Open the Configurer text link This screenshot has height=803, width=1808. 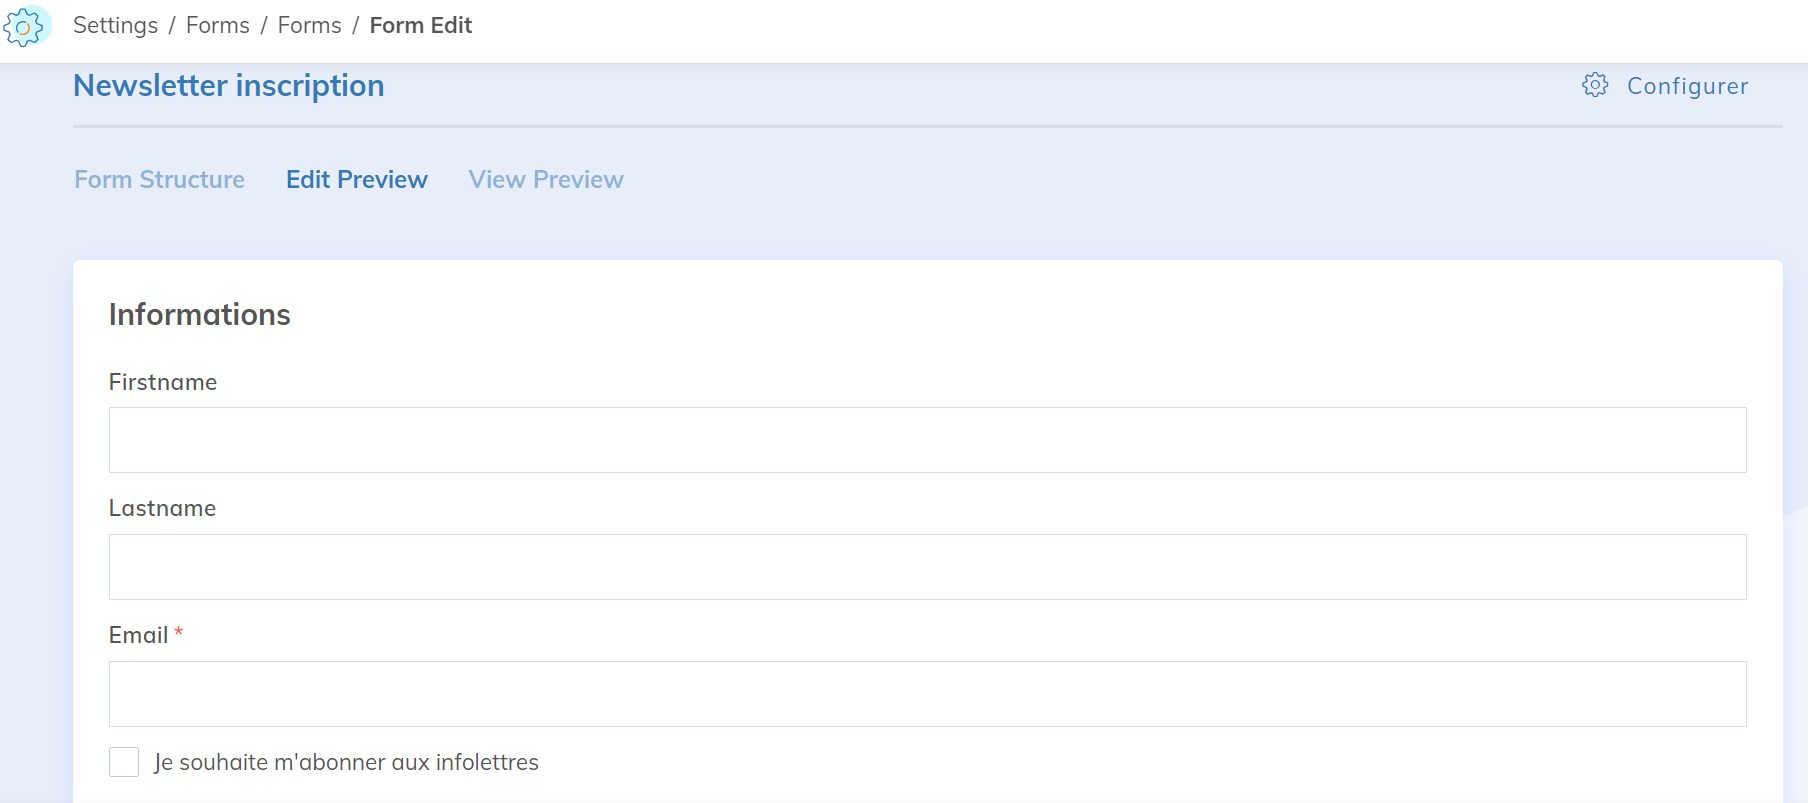pyautogui.click(x=1687, y=86)
